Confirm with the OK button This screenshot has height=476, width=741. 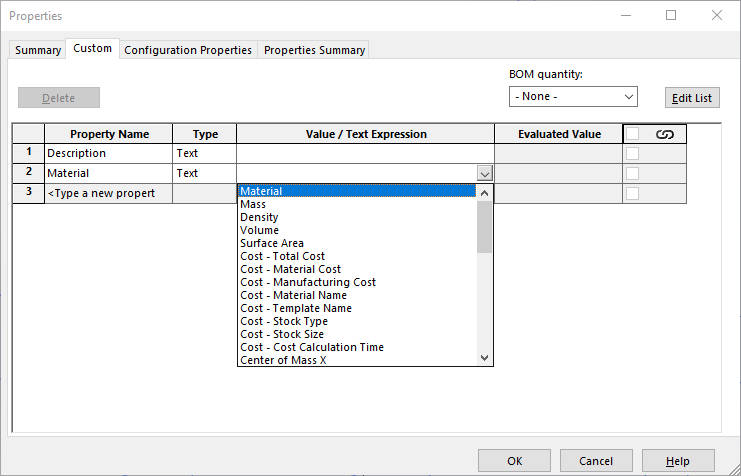coord(514,461)
